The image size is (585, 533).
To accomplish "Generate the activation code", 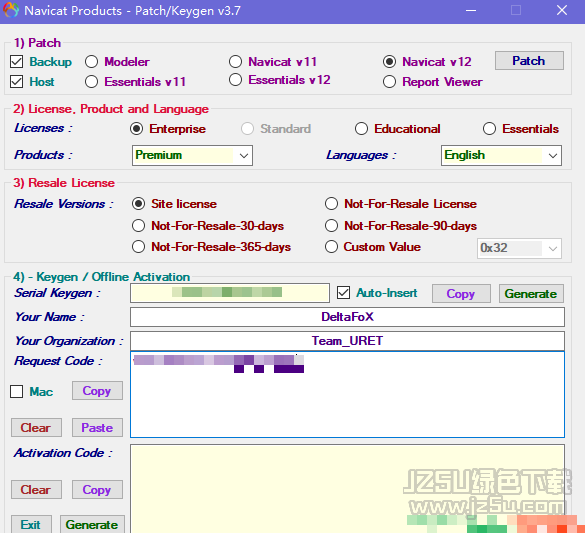I will (92, 524).
